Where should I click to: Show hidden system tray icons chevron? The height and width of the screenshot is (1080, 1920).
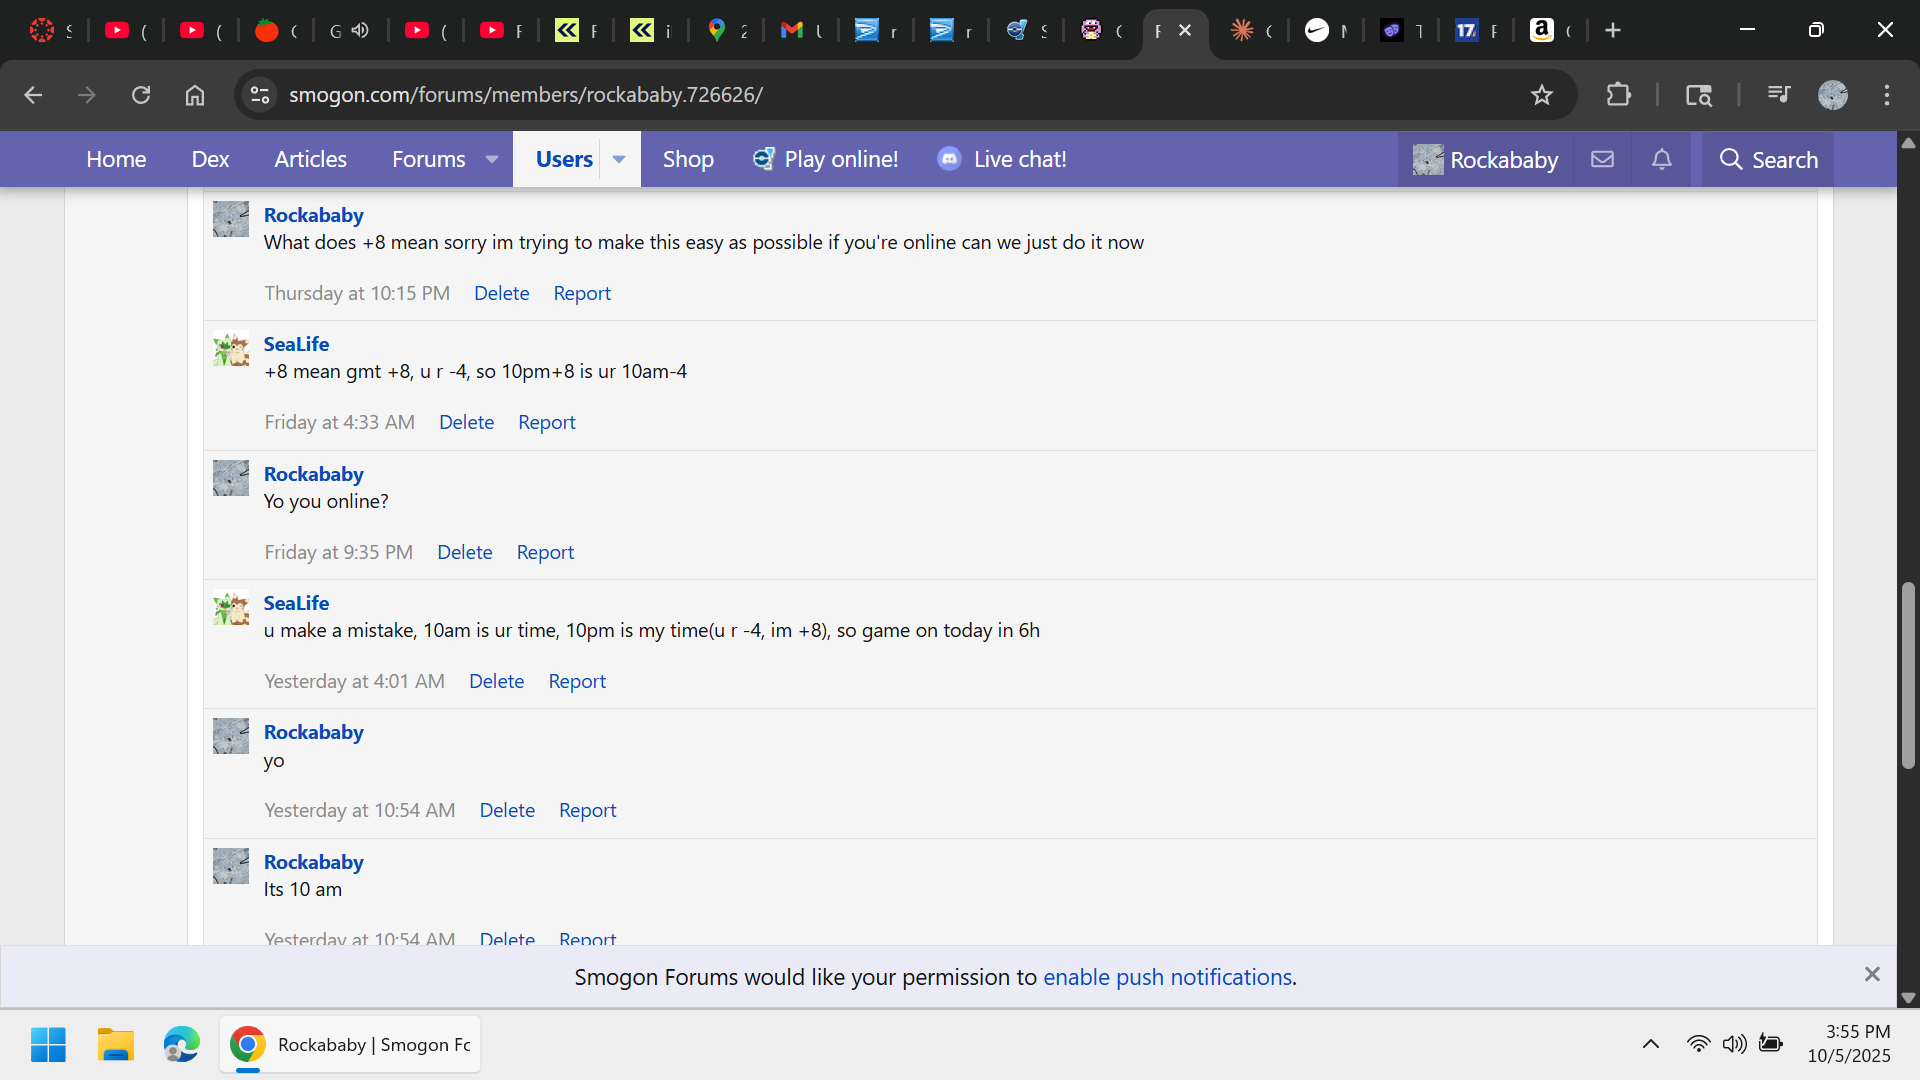click(x=1651, y=1044)
